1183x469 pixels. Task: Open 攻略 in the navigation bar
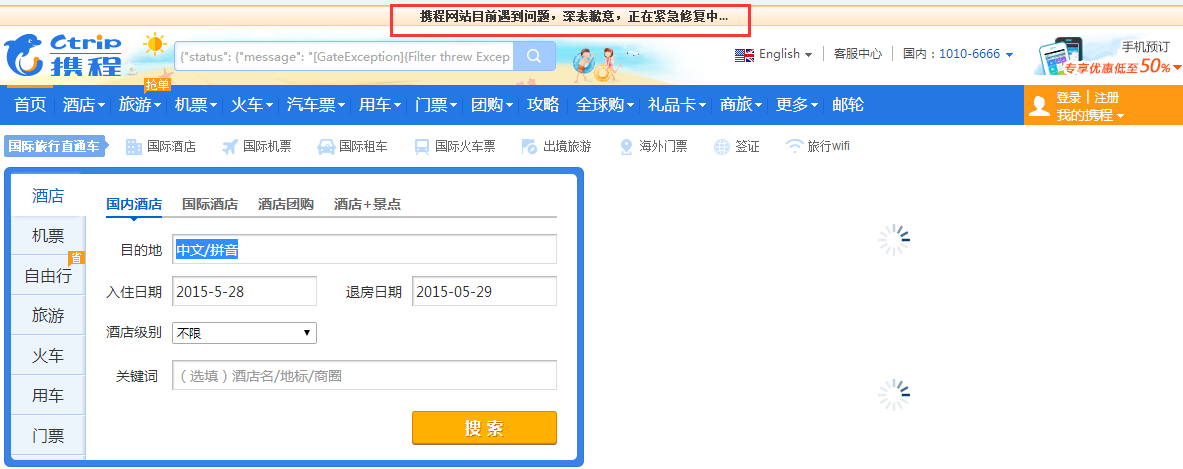pyautogui.click(x=543, y=105)
